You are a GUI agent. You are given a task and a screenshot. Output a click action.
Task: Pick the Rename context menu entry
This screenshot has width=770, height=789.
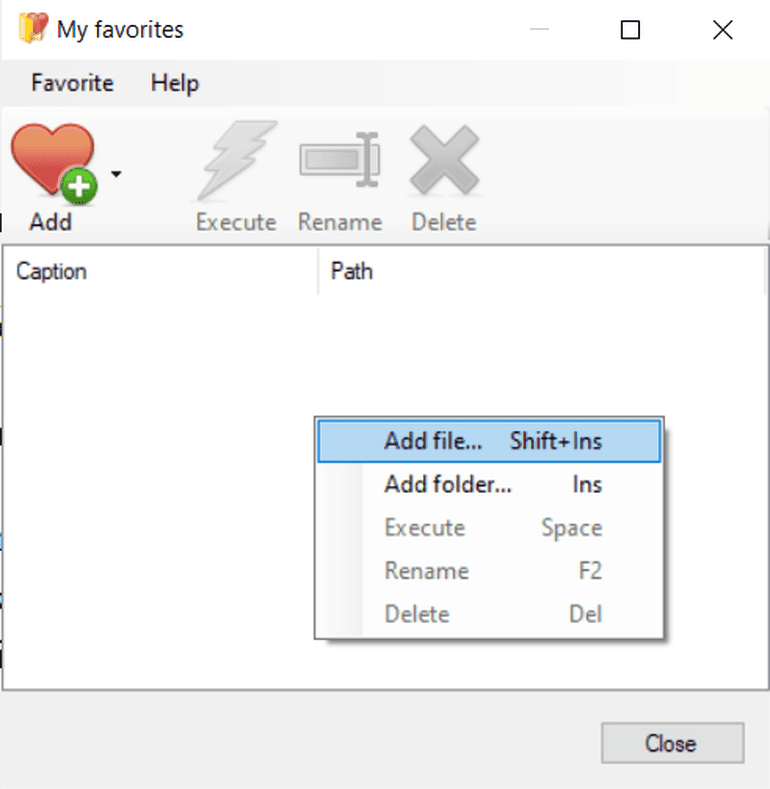point(489,571)
